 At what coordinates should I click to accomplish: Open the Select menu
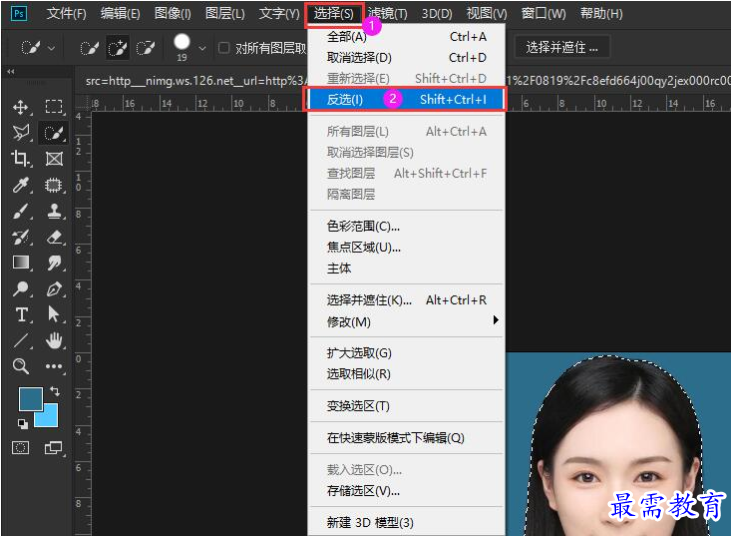(333, 14)
